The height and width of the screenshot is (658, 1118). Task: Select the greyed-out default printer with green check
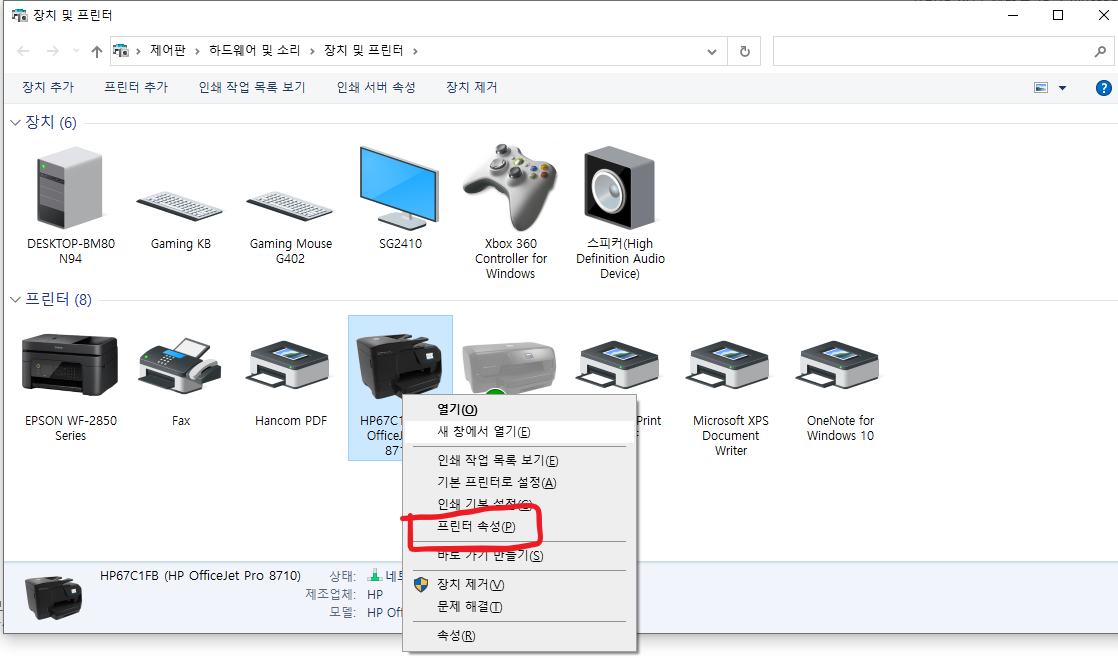click(x=509, y=366)
